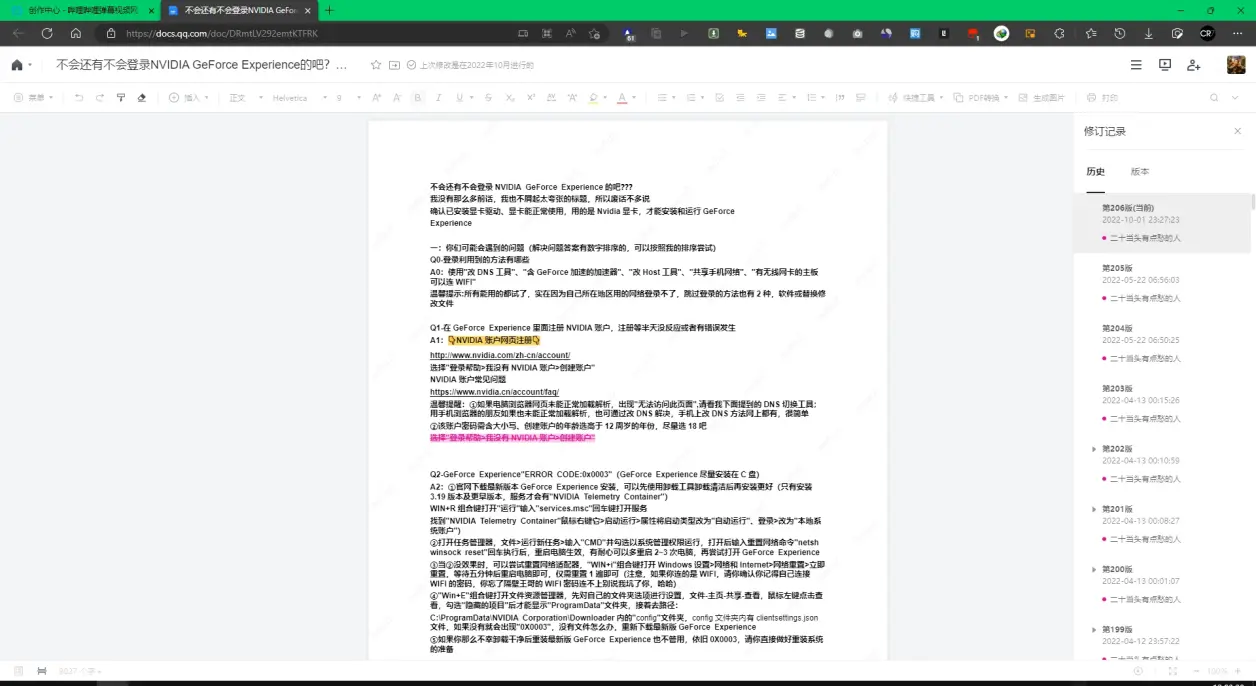Toggle strikethrough formatting
The image size is (1256, 686).
[488, 98]
